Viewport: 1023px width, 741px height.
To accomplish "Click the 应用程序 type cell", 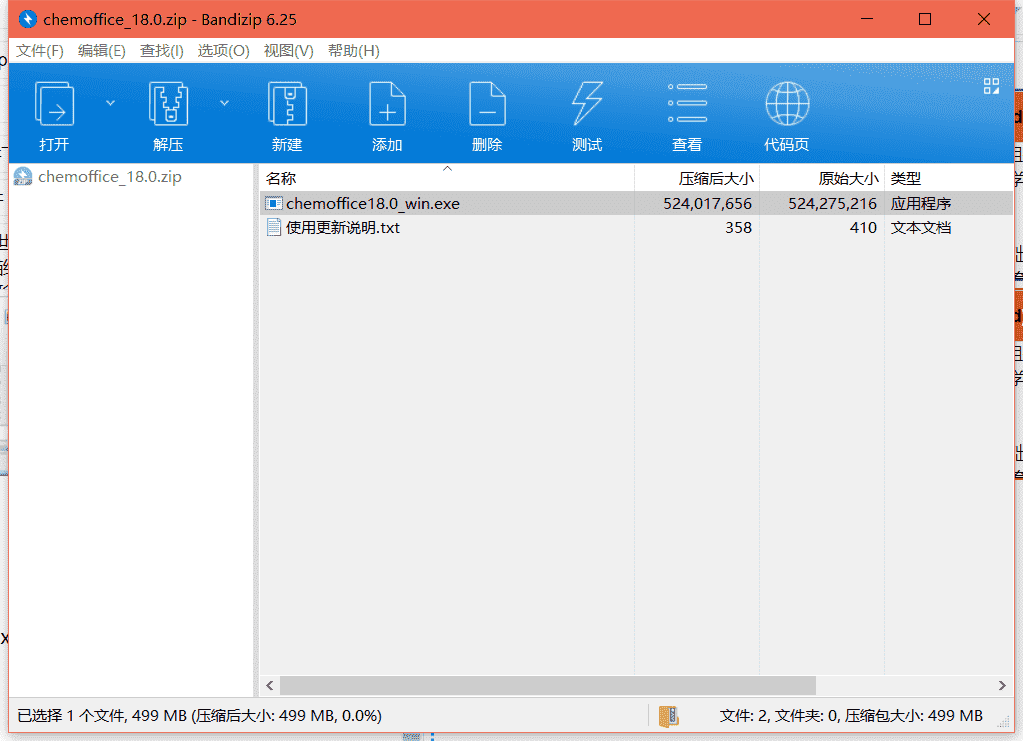I will [921, 204].
